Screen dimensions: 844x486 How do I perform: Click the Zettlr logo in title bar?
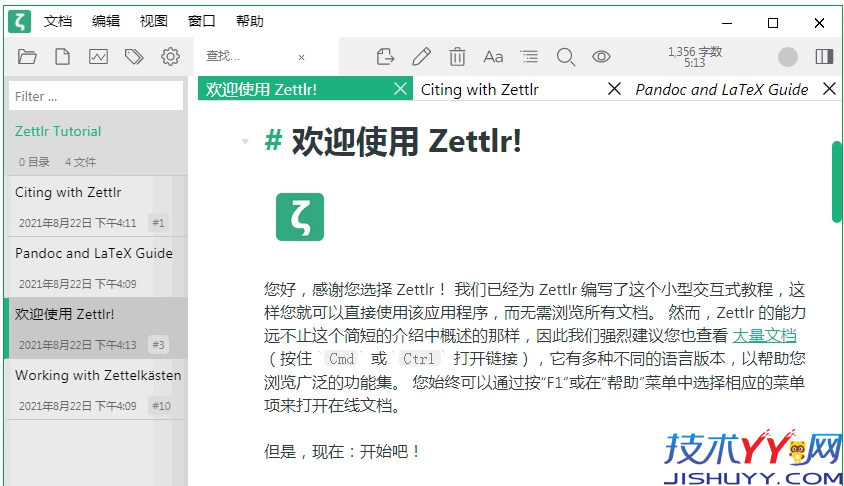pyautogui.click(x=20, y=22)
